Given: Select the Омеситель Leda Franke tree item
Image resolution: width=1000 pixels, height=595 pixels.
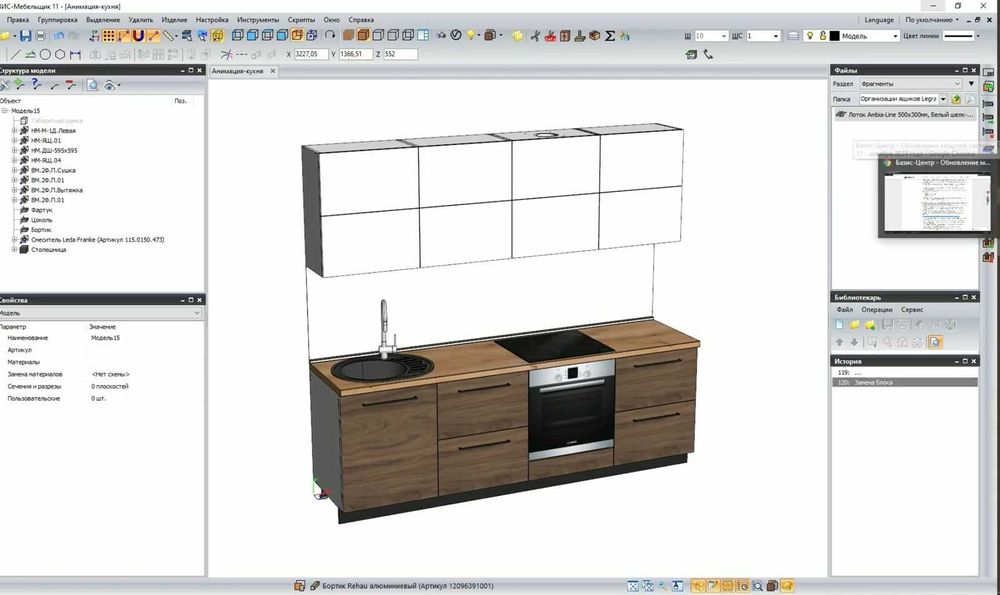Looking at the screenshot, I should 98,240.
